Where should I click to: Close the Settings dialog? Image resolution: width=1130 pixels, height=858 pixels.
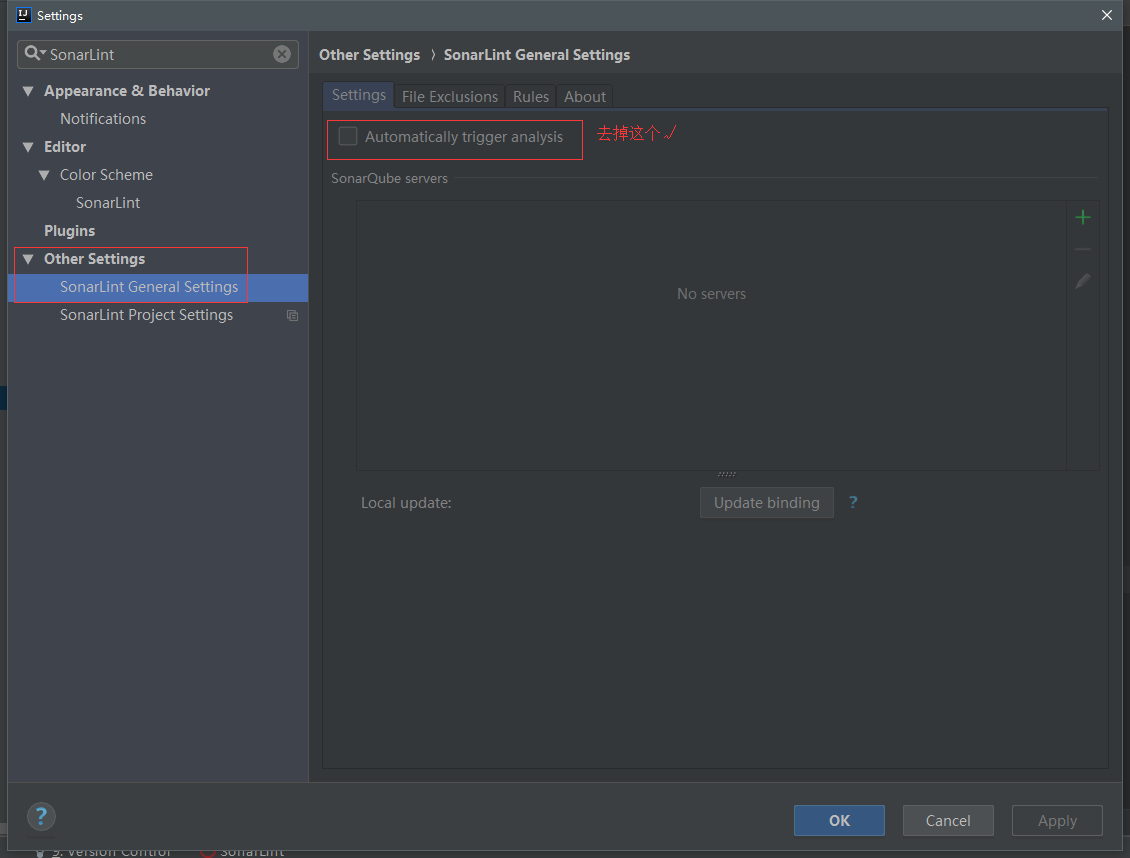click(1107, 15)
